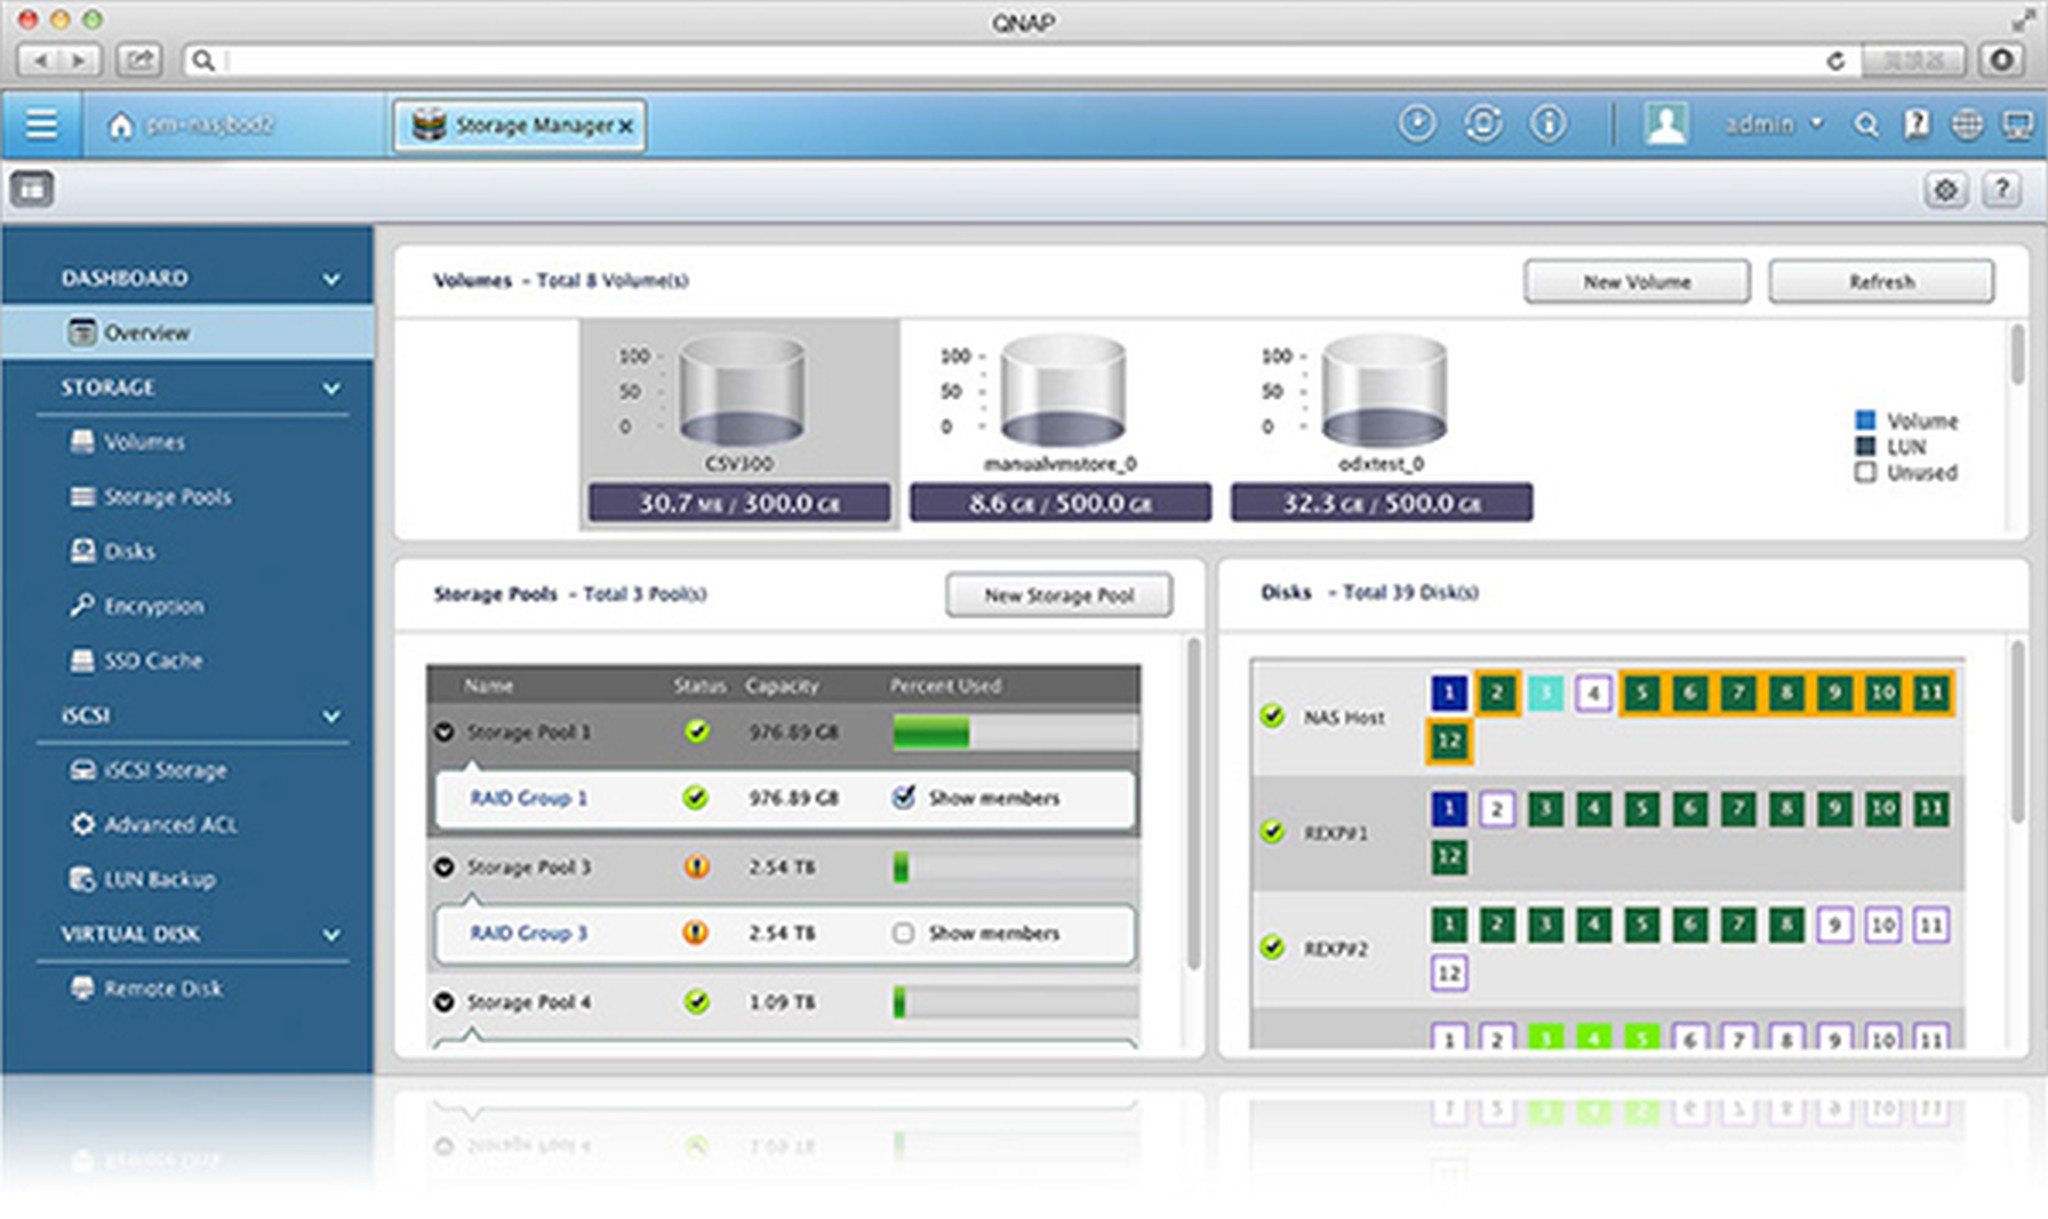
Task: Select disk 3 in NAS Host
Action: pyautogui.click(x=1544, y=692)
